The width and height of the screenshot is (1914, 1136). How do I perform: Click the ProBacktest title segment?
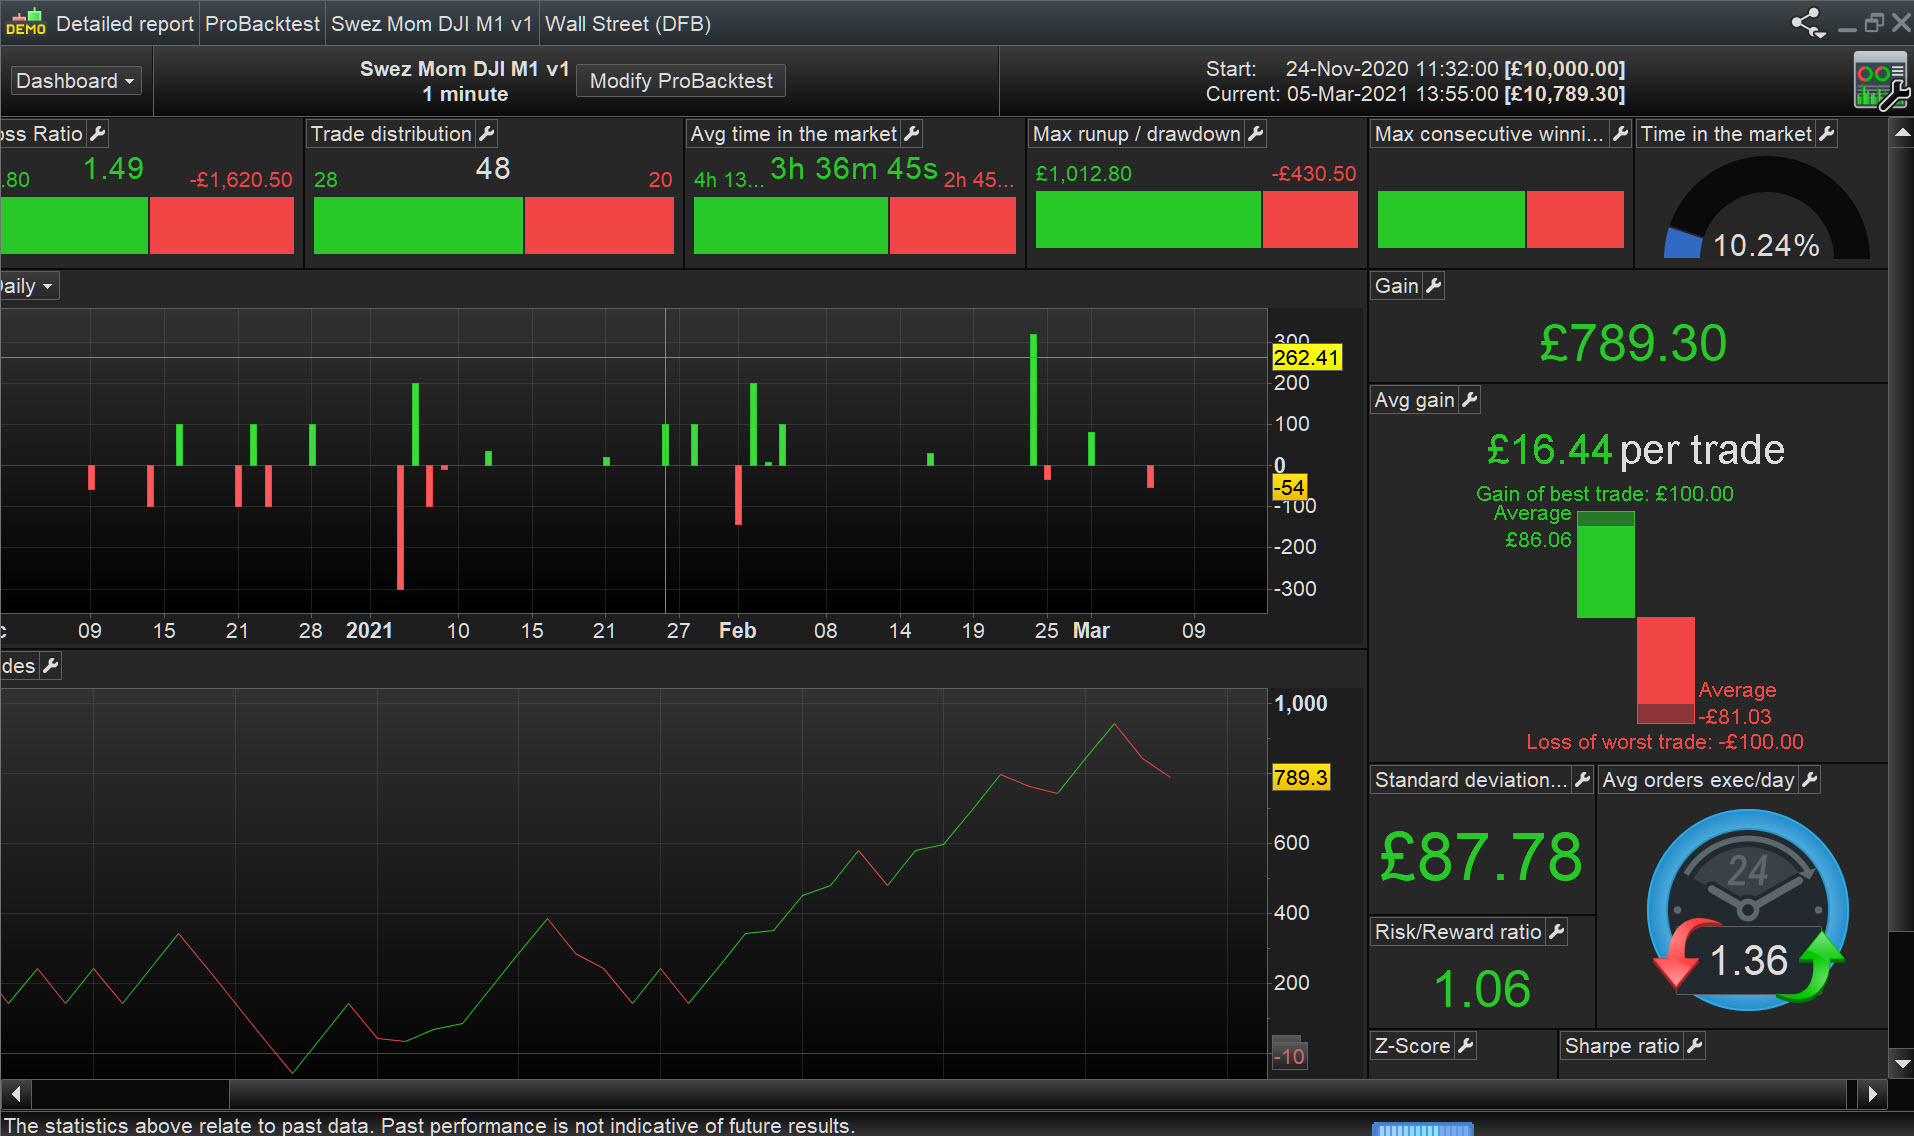pos(262,23)
